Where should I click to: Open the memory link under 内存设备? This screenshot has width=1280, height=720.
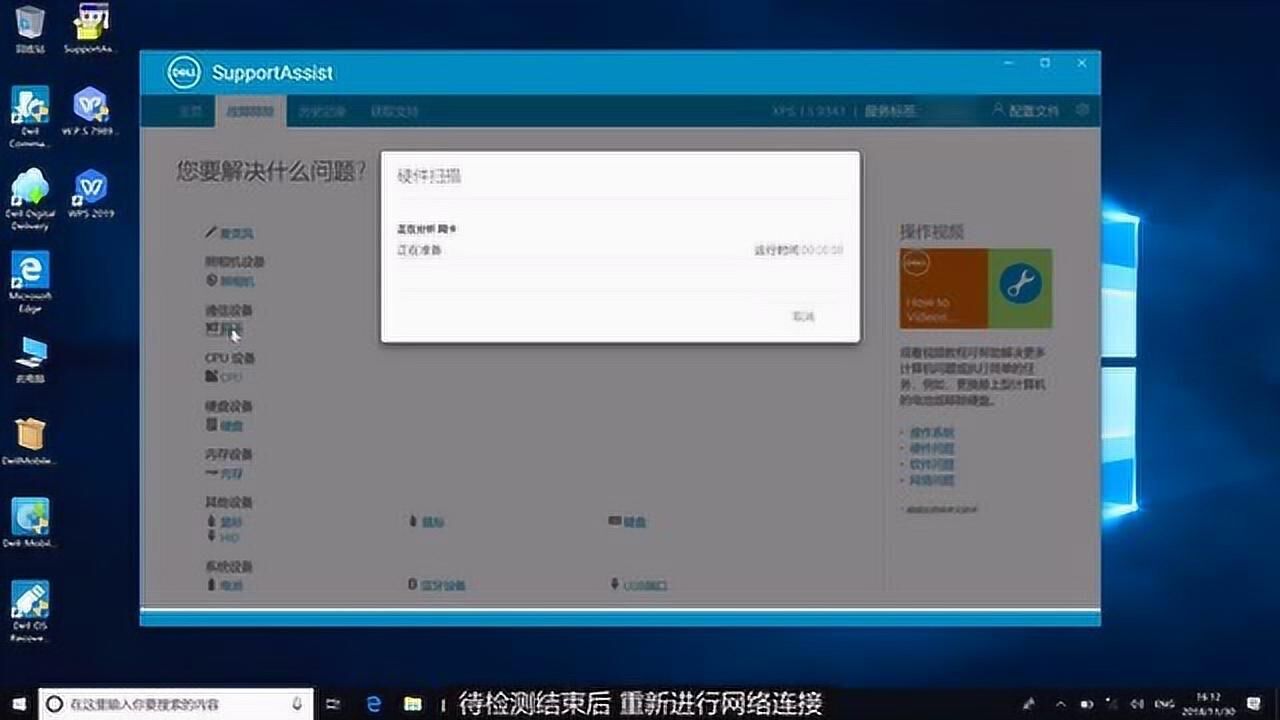pos(232,474)
